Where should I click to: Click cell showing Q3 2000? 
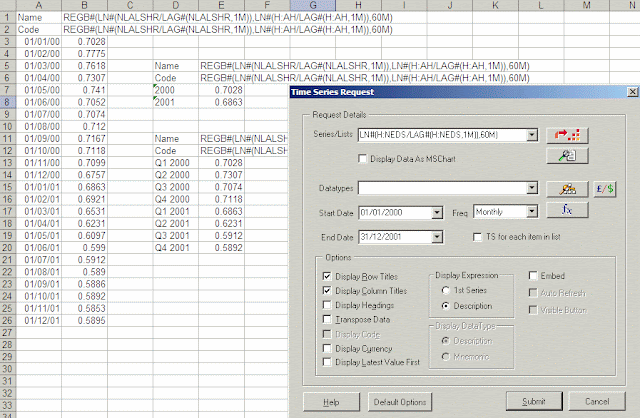pyautogui.click(x=176, y=187)
